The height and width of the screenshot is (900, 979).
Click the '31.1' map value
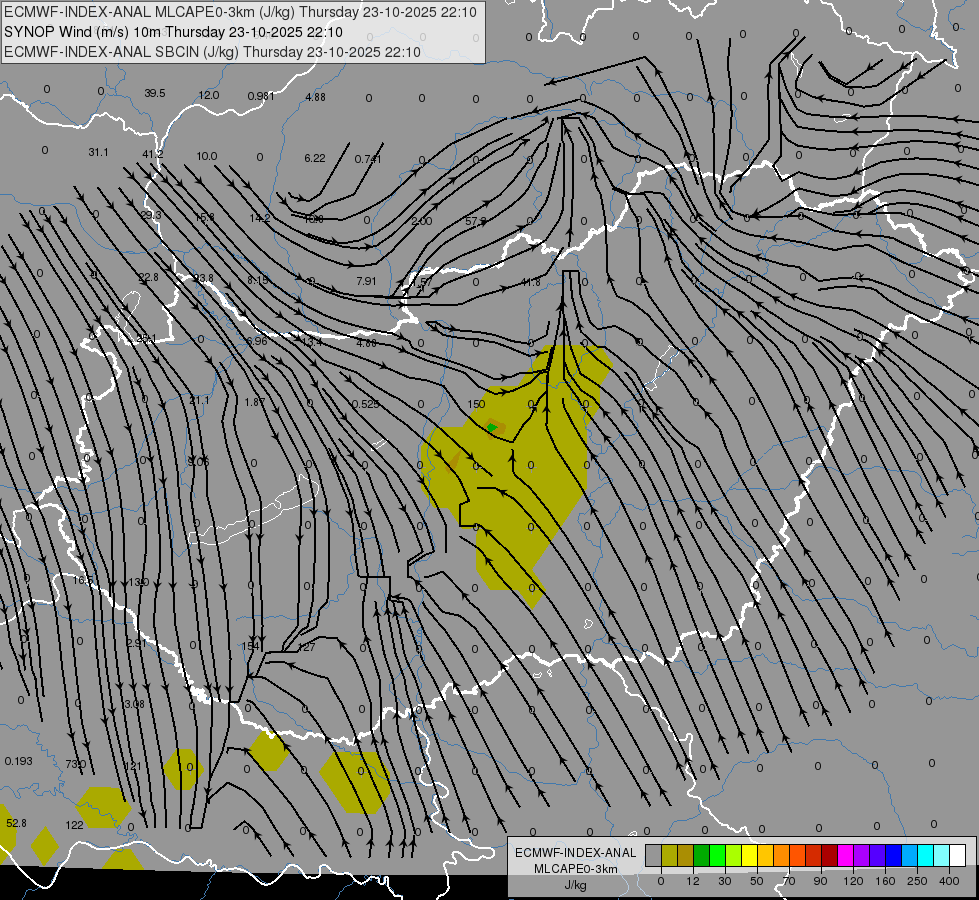[x=98, y=152]
